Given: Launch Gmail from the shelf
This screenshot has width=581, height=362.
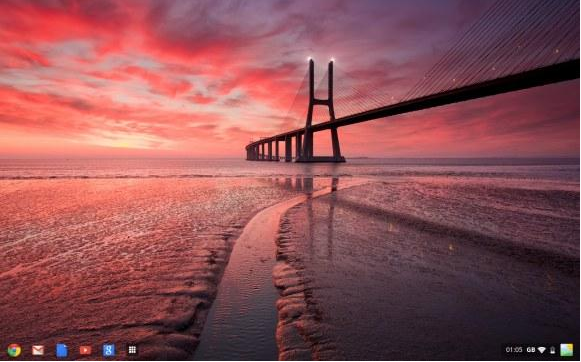Looking at the screenshot, I should [x=38, y=350].
